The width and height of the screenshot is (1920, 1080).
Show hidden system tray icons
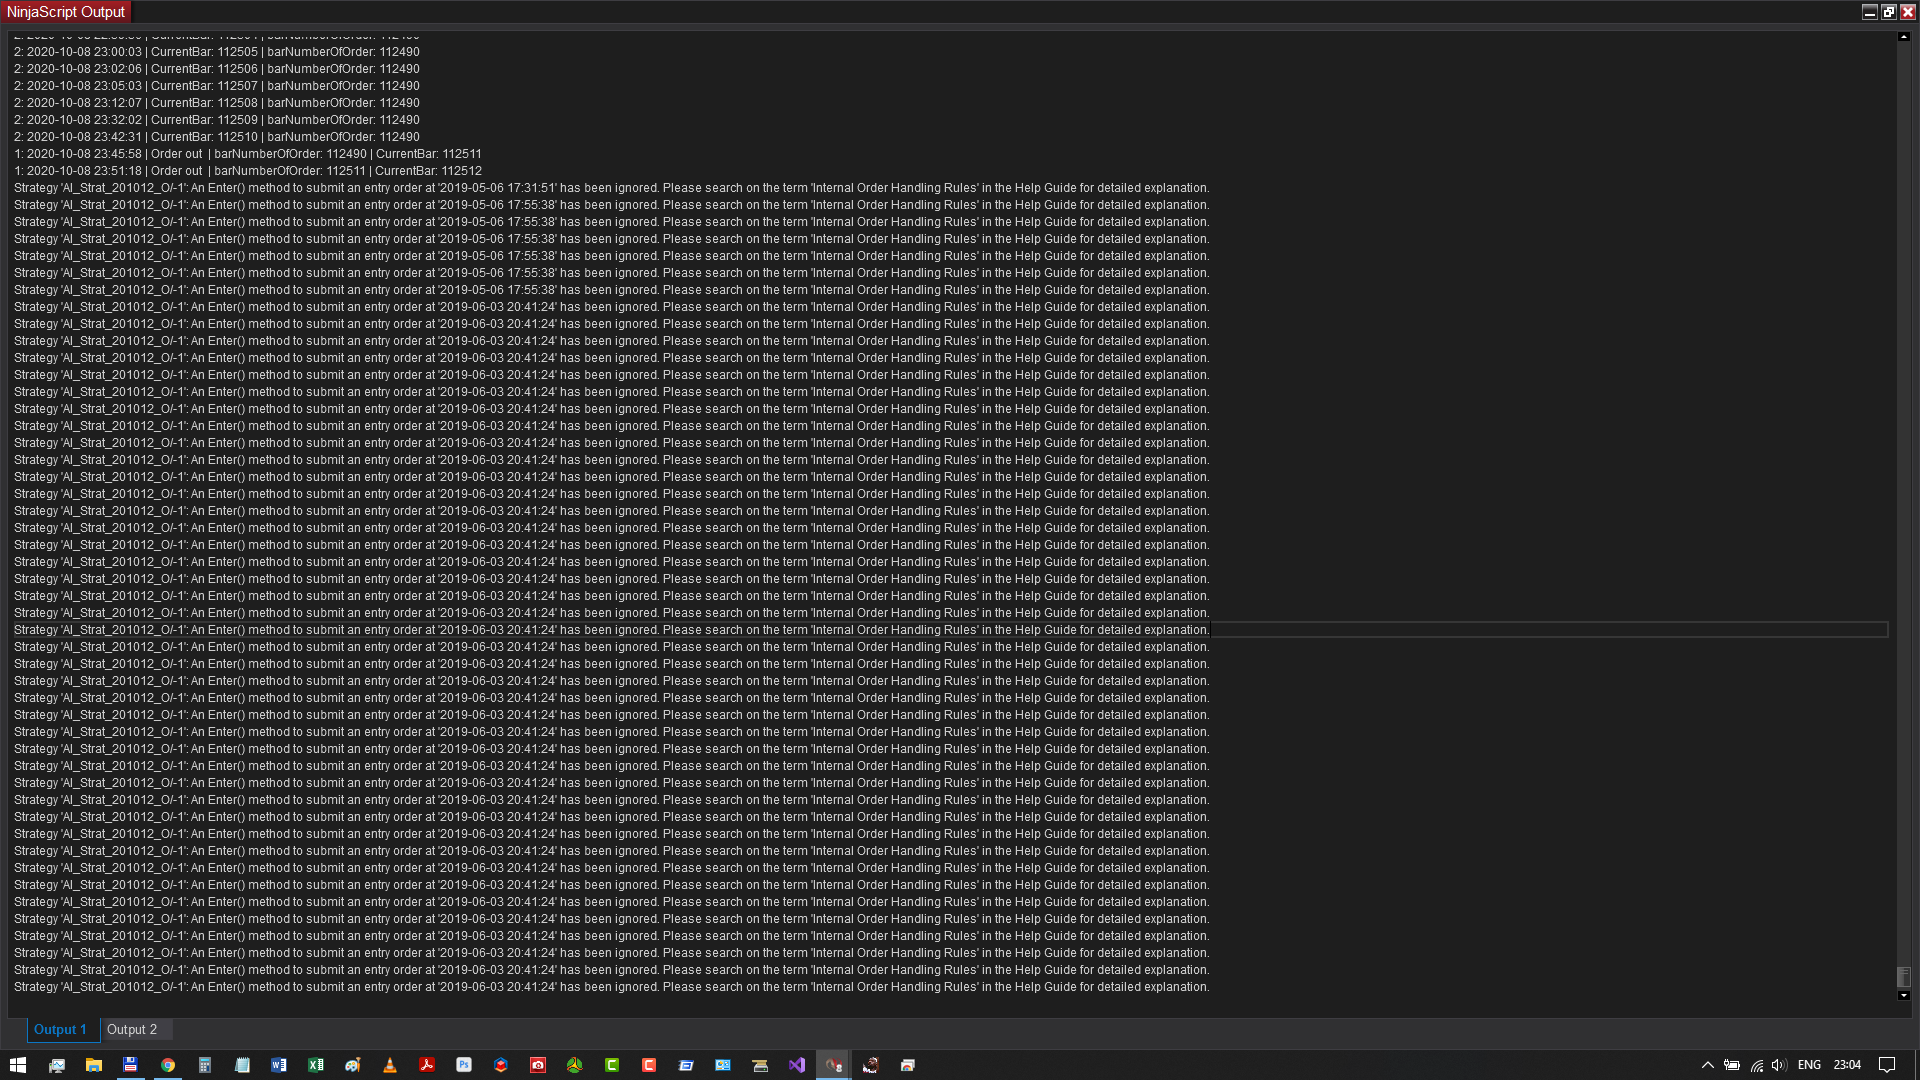pos(1707,1065)
